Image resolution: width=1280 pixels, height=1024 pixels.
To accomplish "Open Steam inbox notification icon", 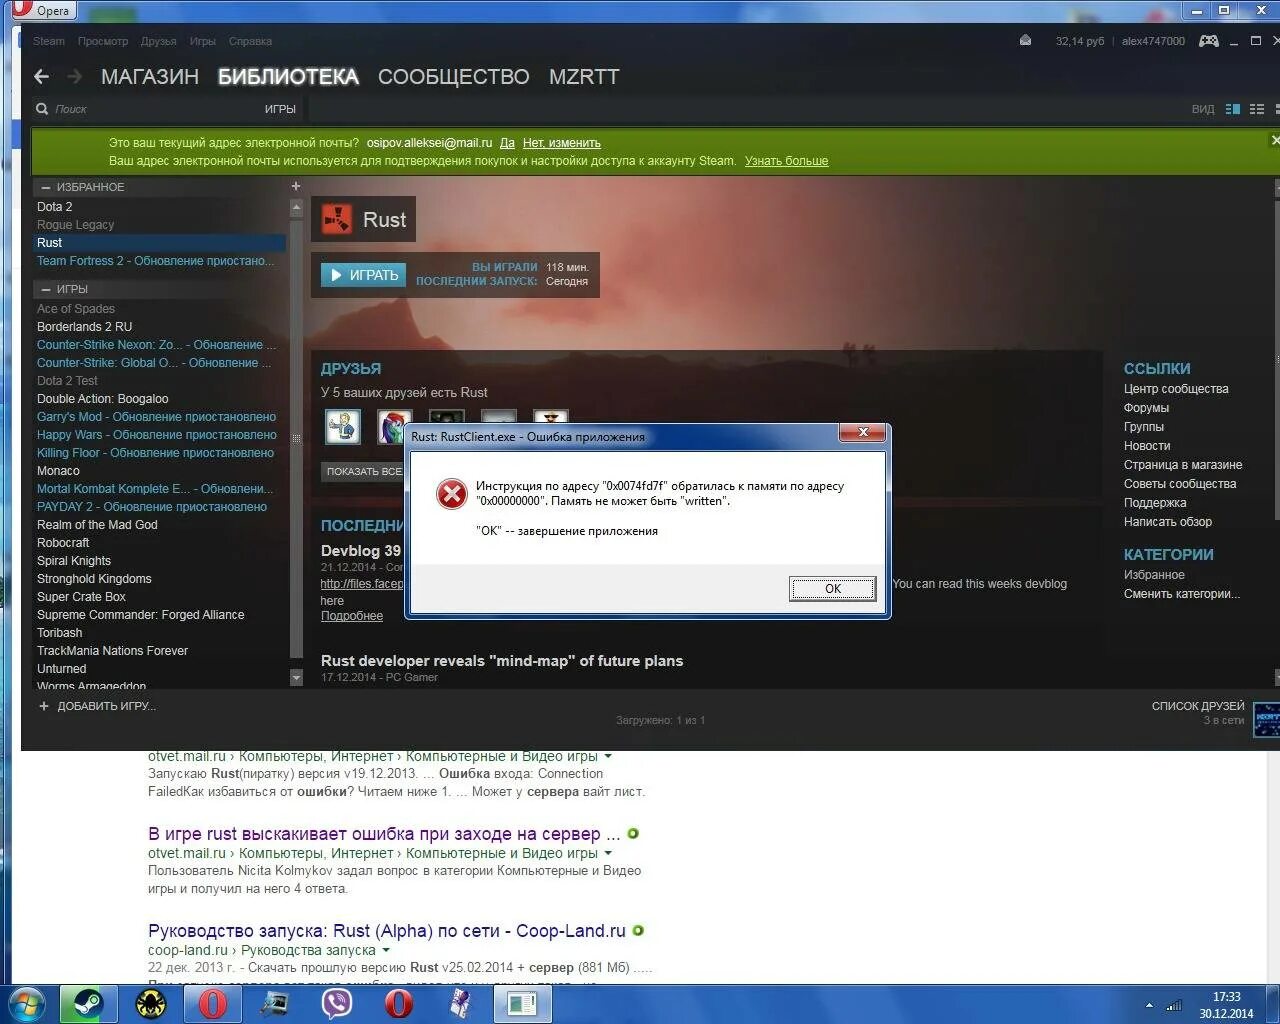I will point(1025,41).
